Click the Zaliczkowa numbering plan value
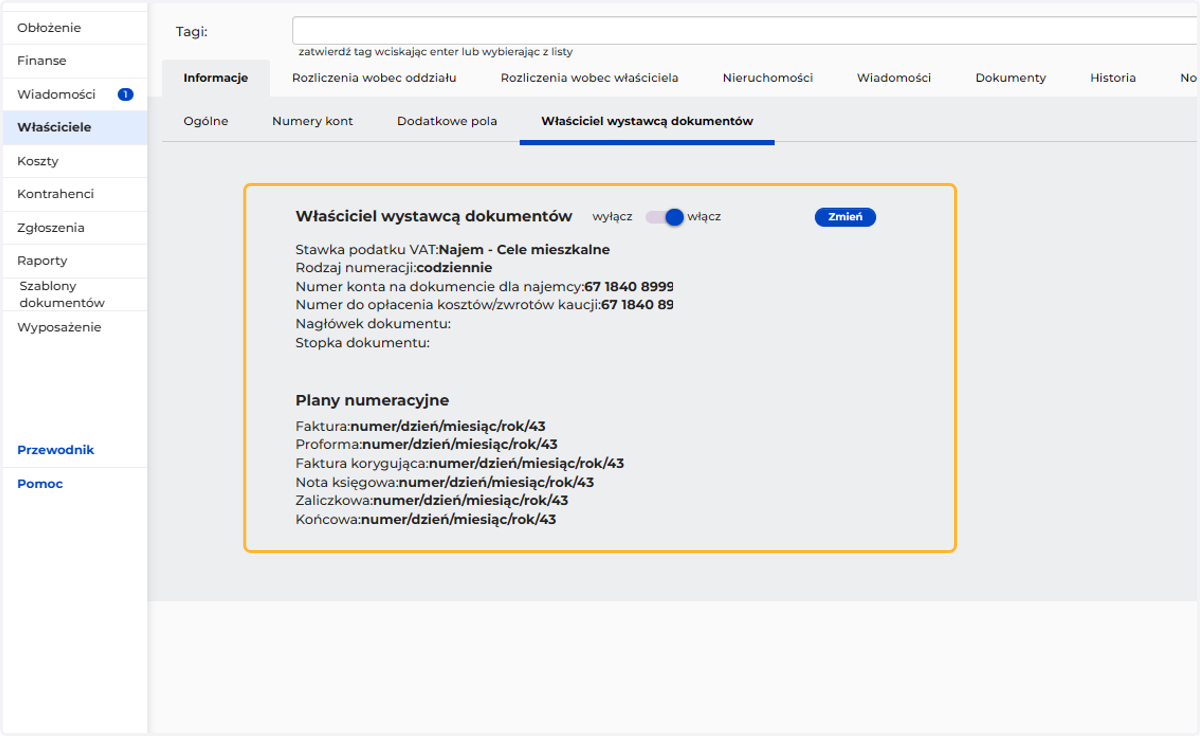Screen dimensions: 1200x736 click(x=471, y=500)
